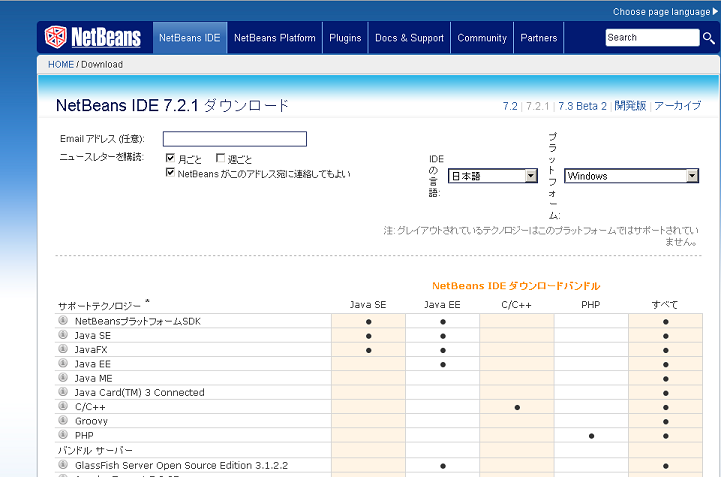721x477 pixels.
Task: Open the 7.3 Beta 2 link
Action: [582, 106]
